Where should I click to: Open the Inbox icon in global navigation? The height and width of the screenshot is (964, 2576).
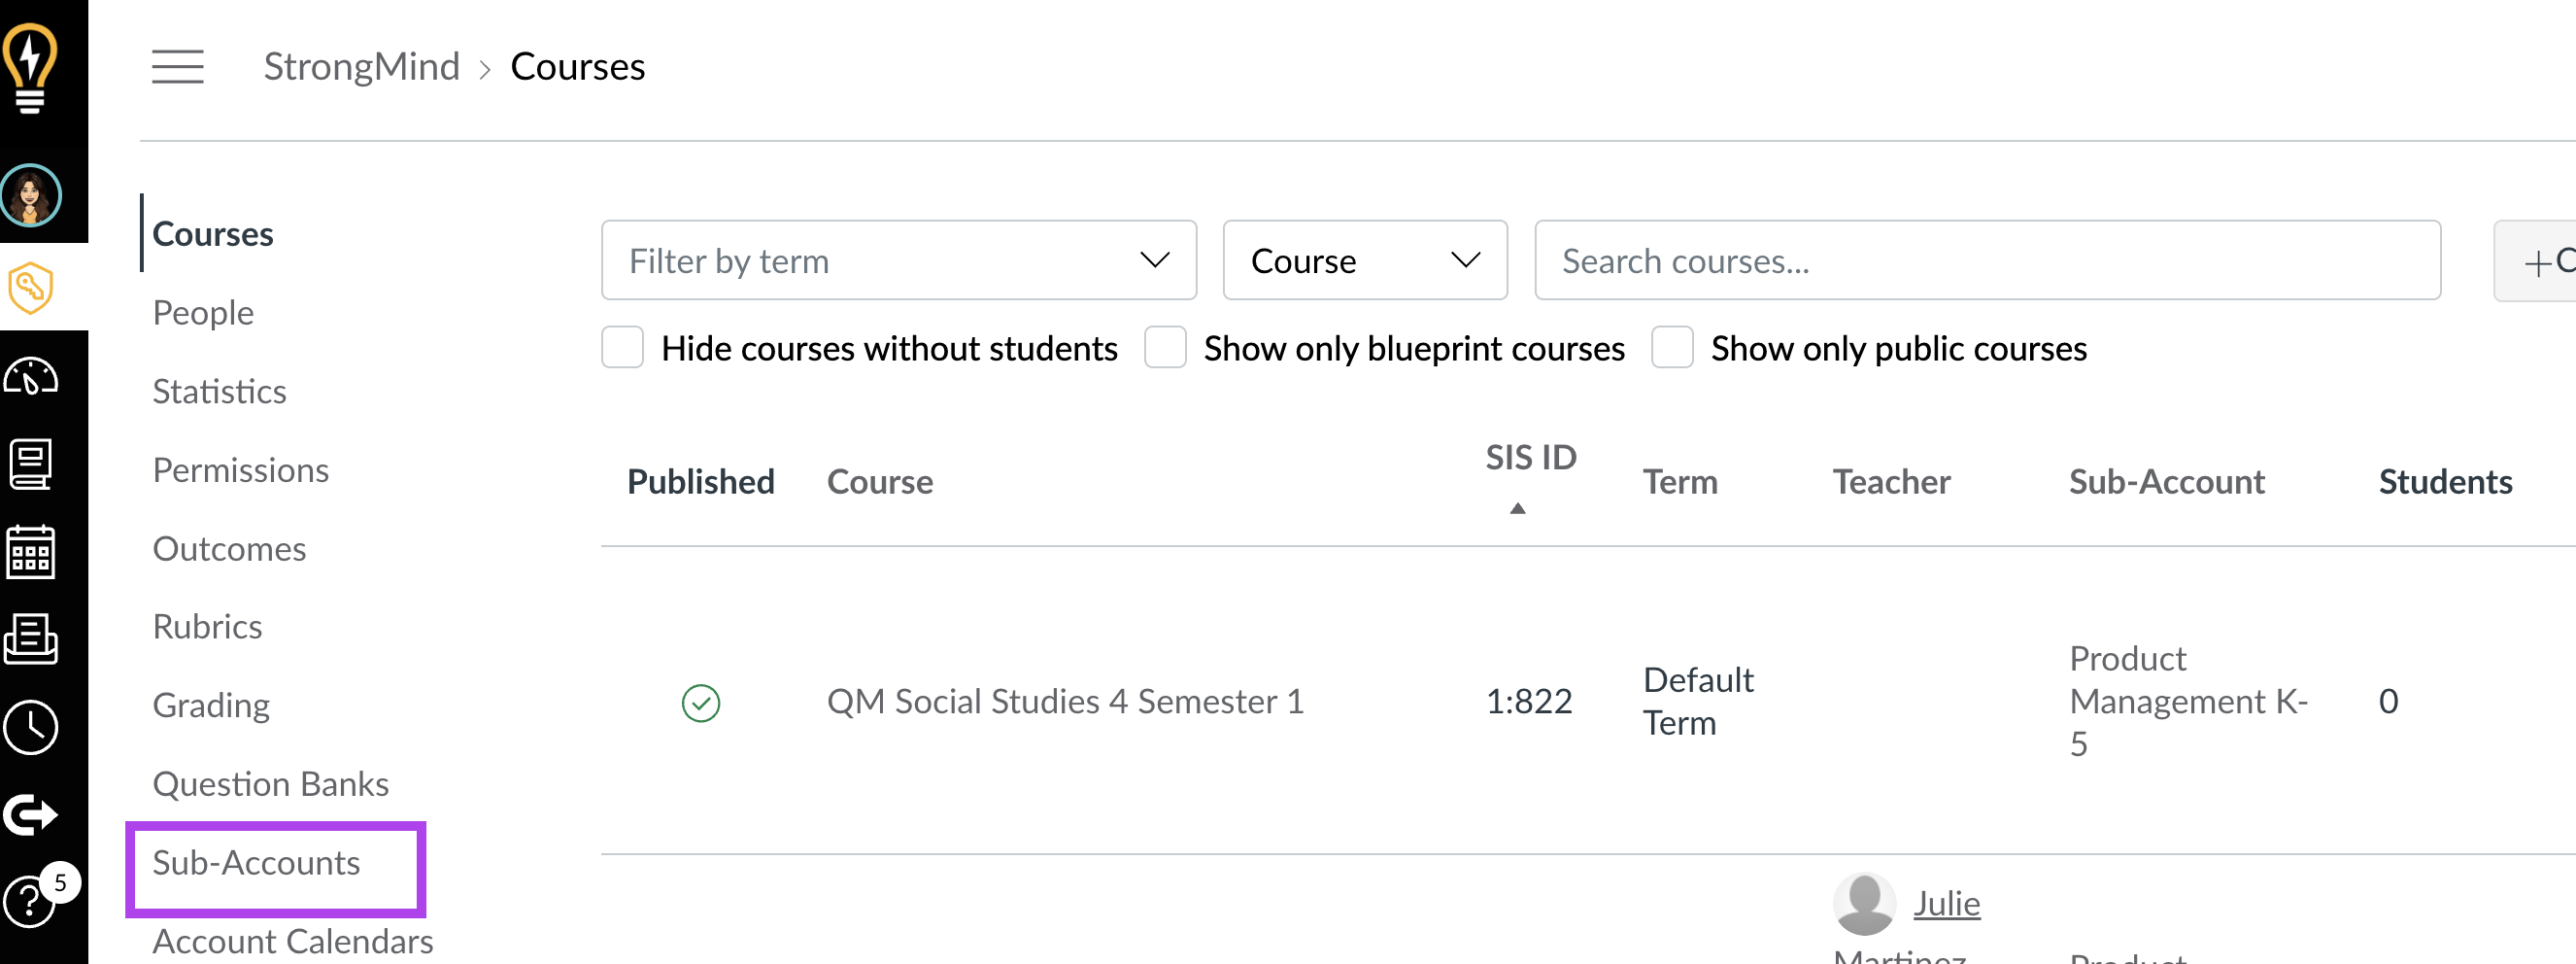click(x=31, y=640)
